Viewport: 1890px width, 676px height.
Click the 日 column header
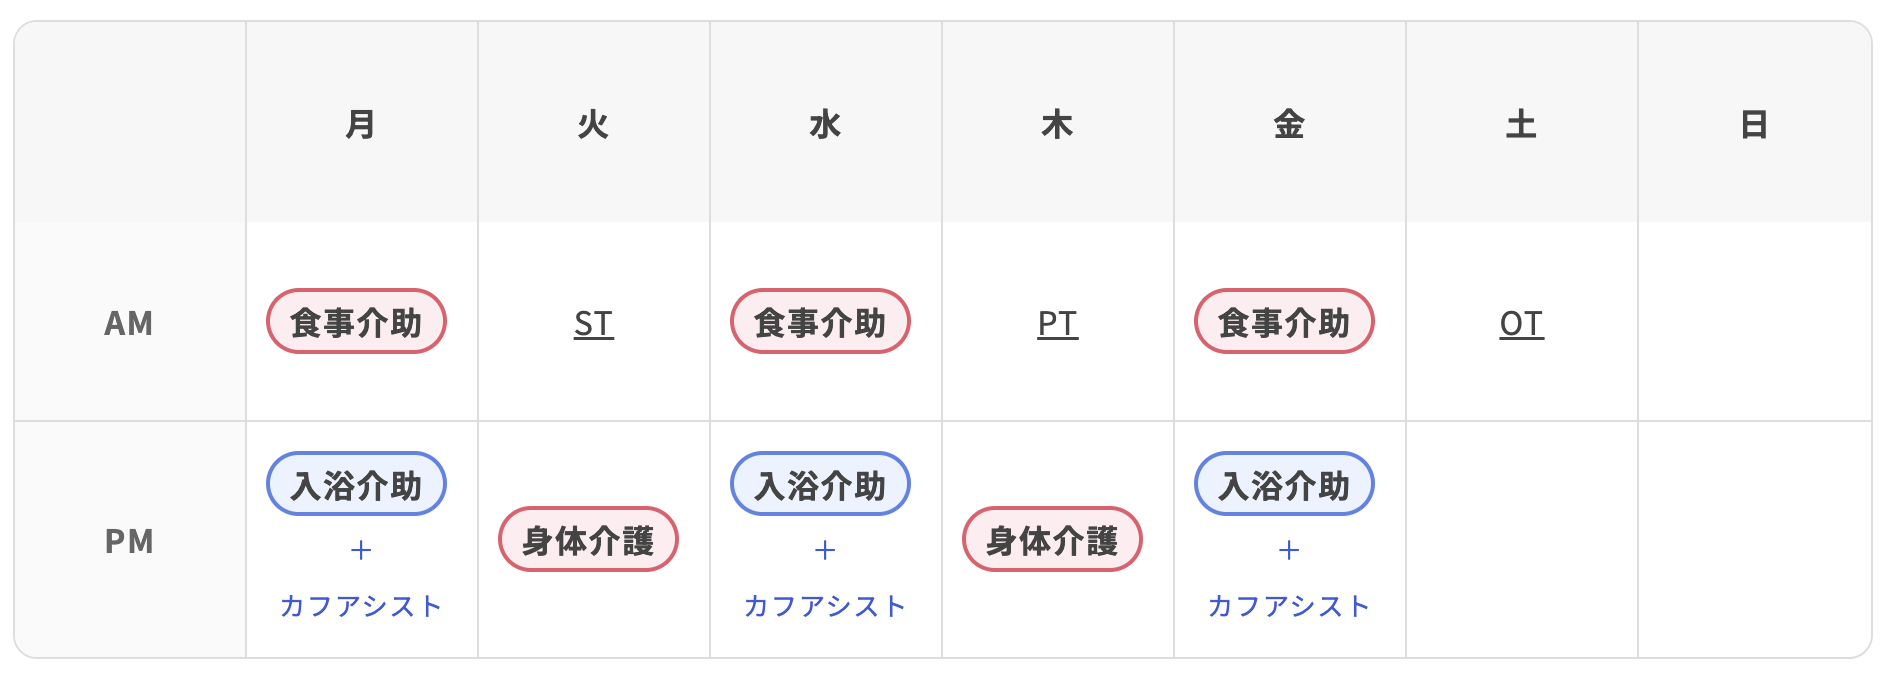tap(1754, 125)
